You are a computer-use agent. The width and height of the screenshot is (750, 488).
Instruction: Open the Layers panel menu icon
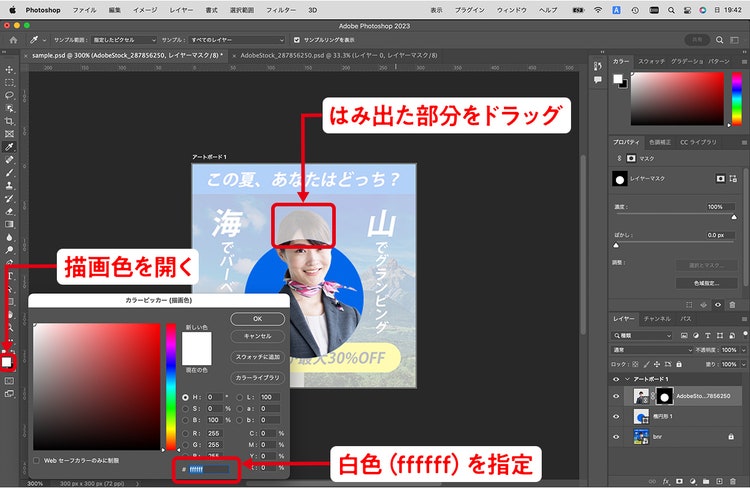pyautogui.click(x=744, y=319)
